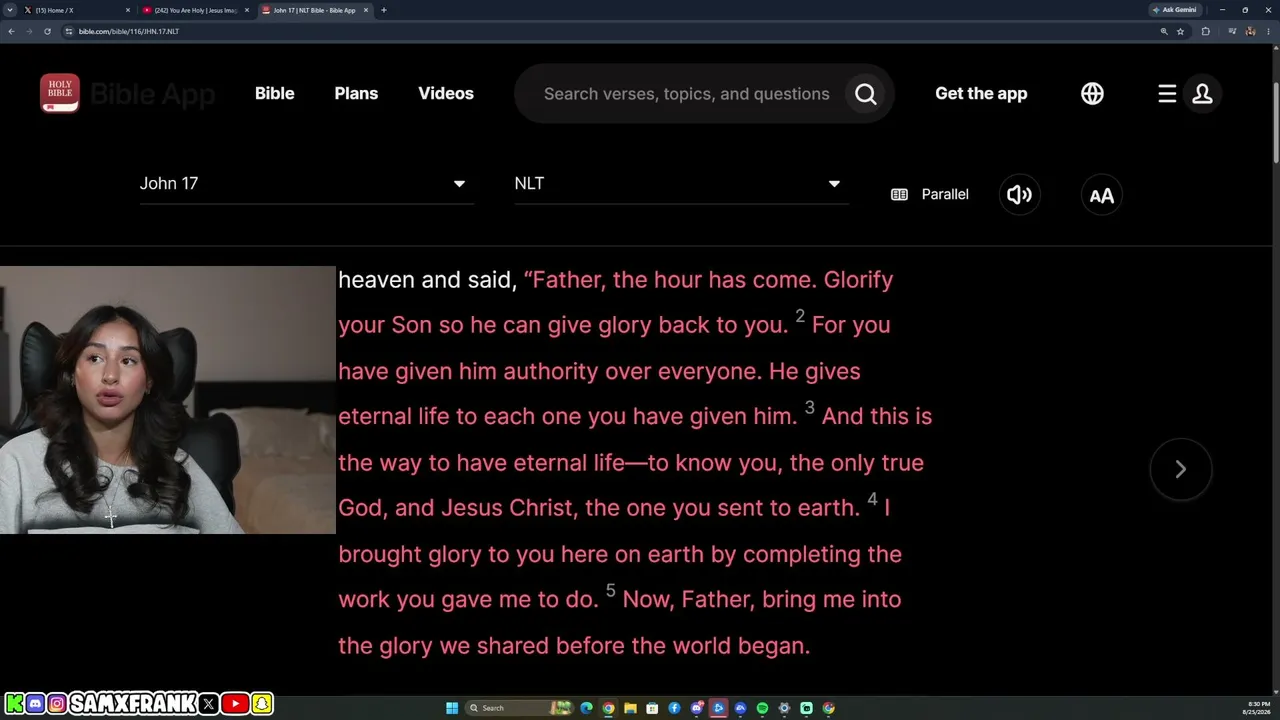Open the AA font settings
The image size is (1280, 720).
(x=1102, y=194)
